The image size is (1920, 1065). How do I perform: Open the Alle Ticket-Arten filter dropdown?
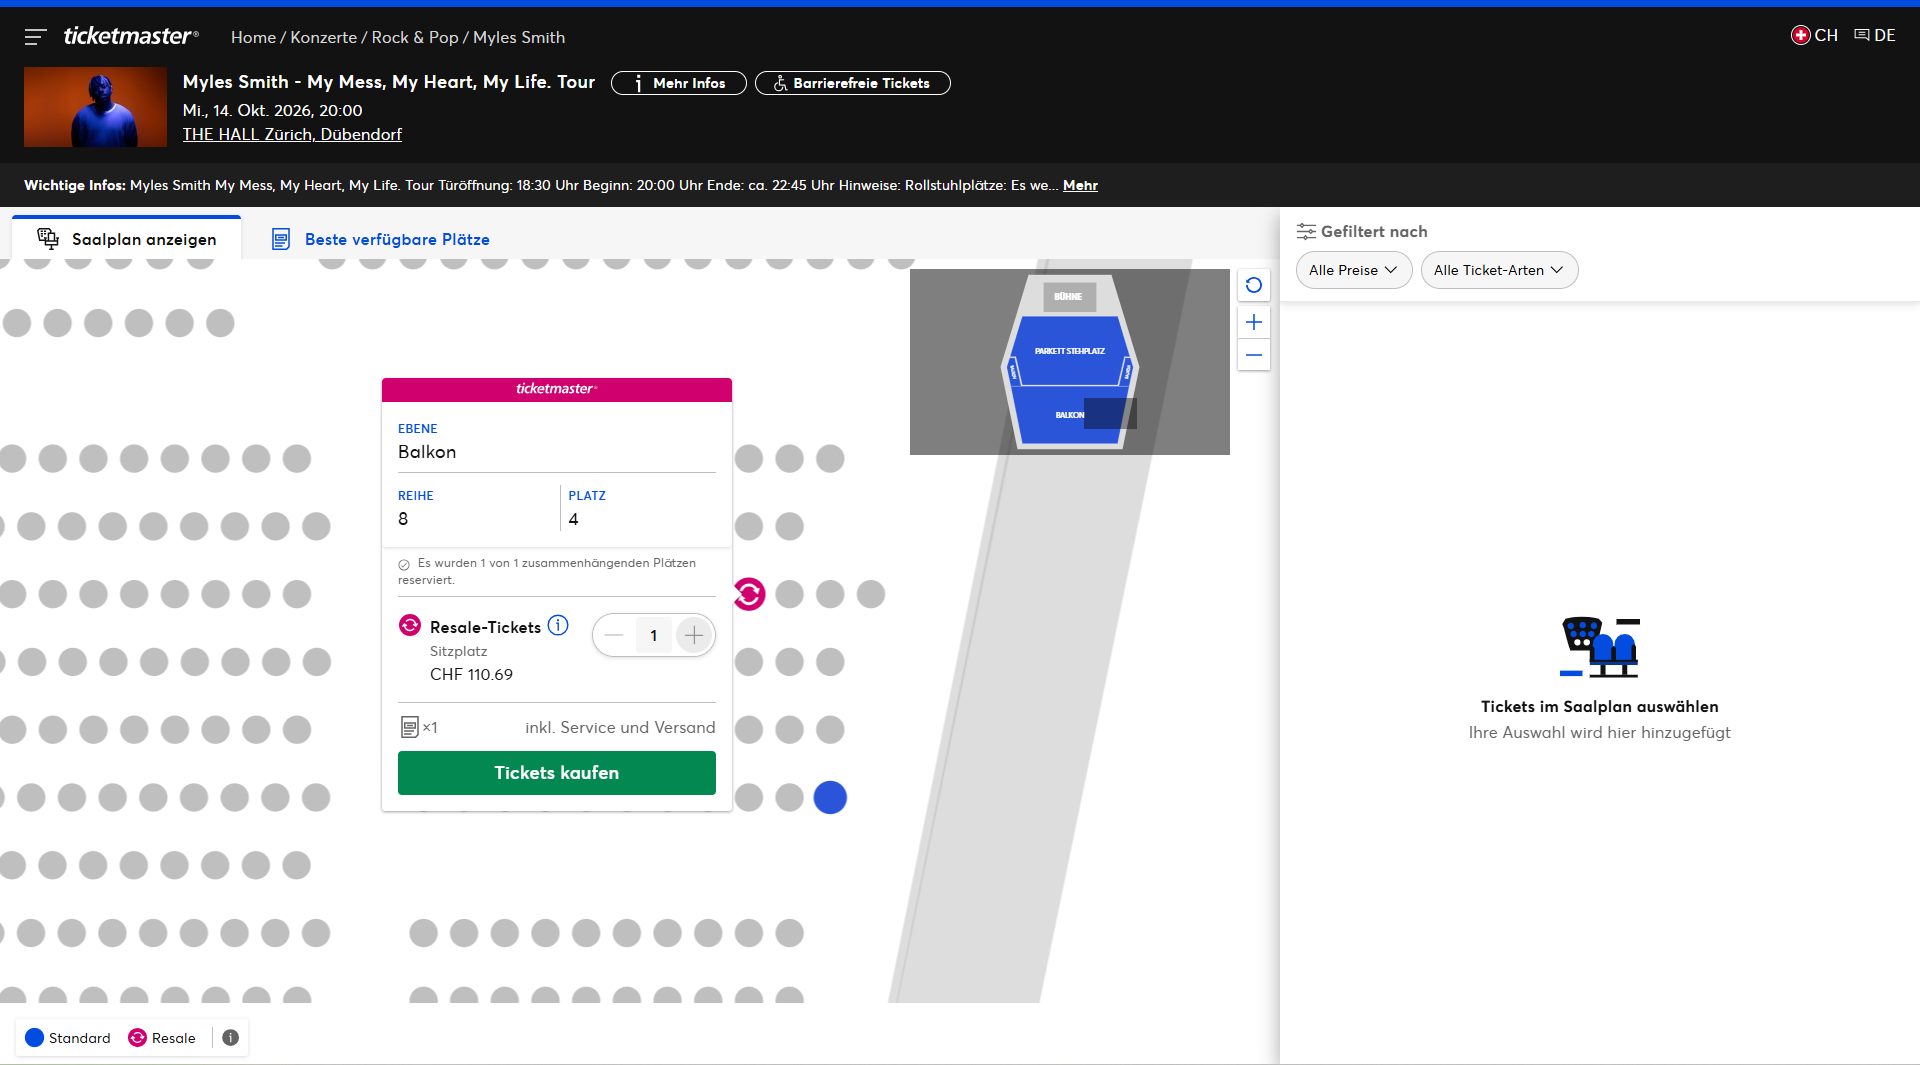coord(1499,270)
